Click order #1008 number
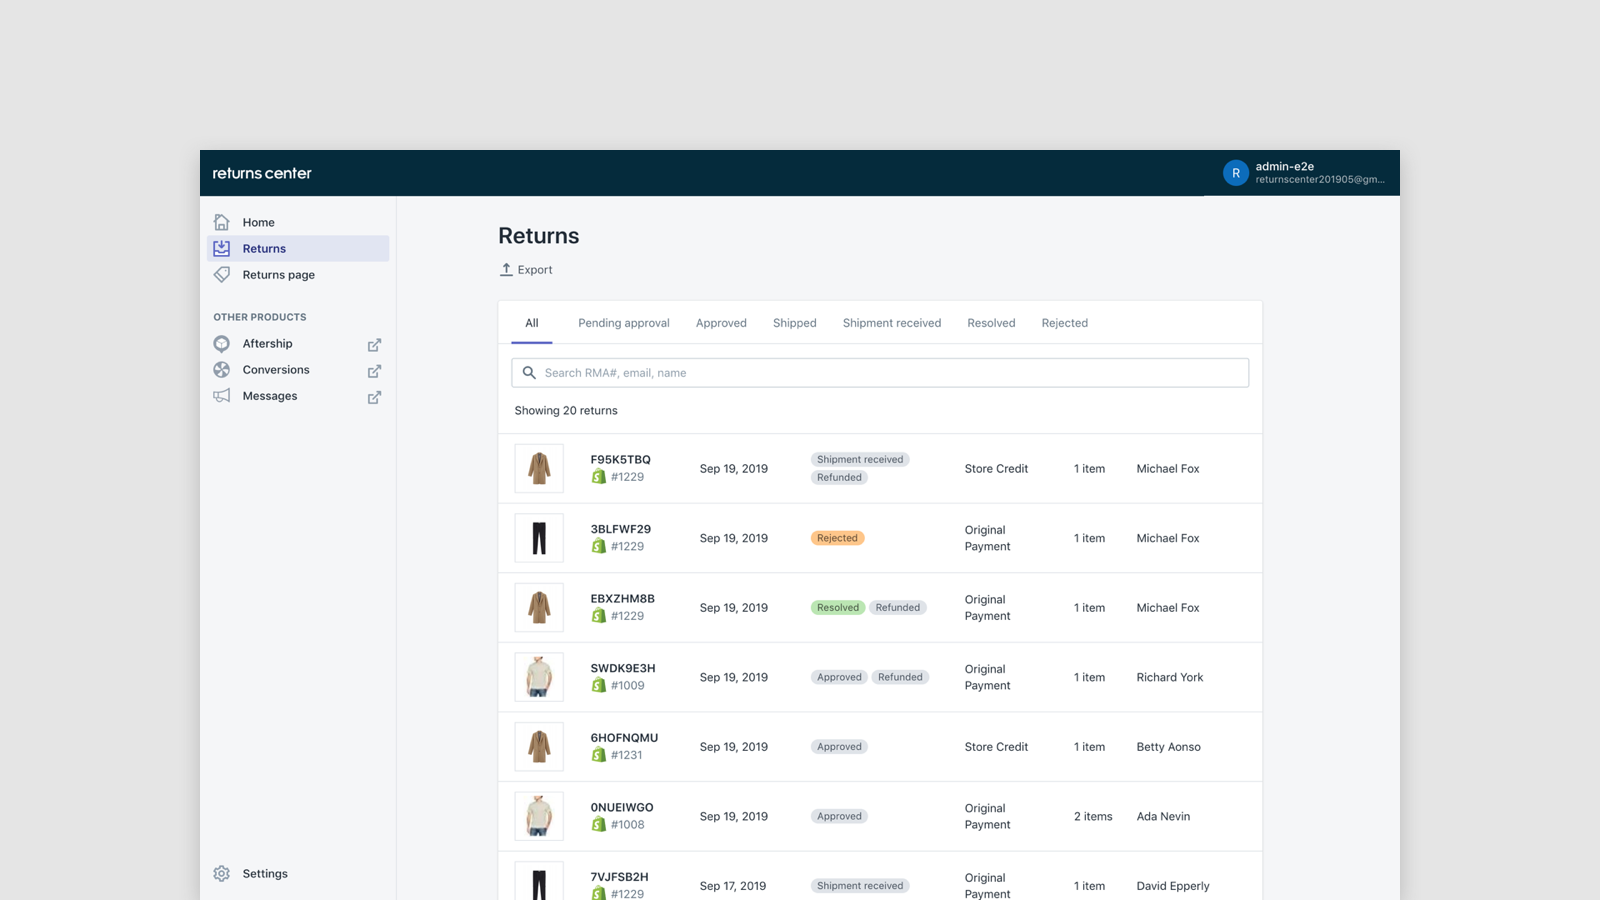Viewport: 1600px width, 900px height. coord(628,824)
